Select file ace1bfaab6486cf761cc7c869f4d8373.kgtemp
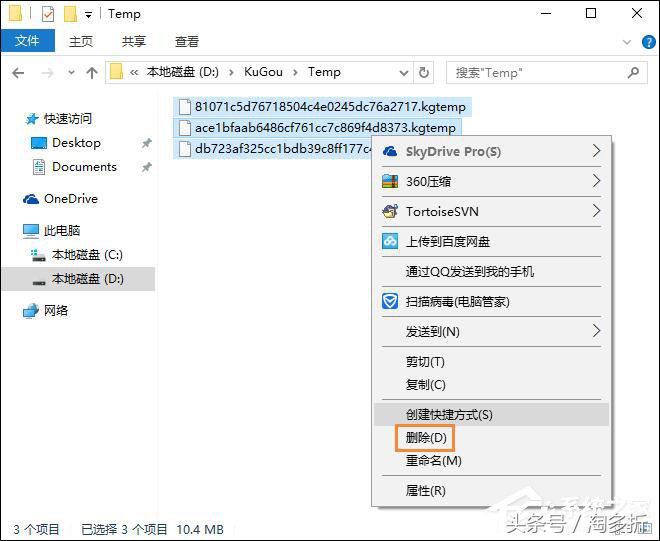Viewport: 660px width, 541px height. (317, 128)
